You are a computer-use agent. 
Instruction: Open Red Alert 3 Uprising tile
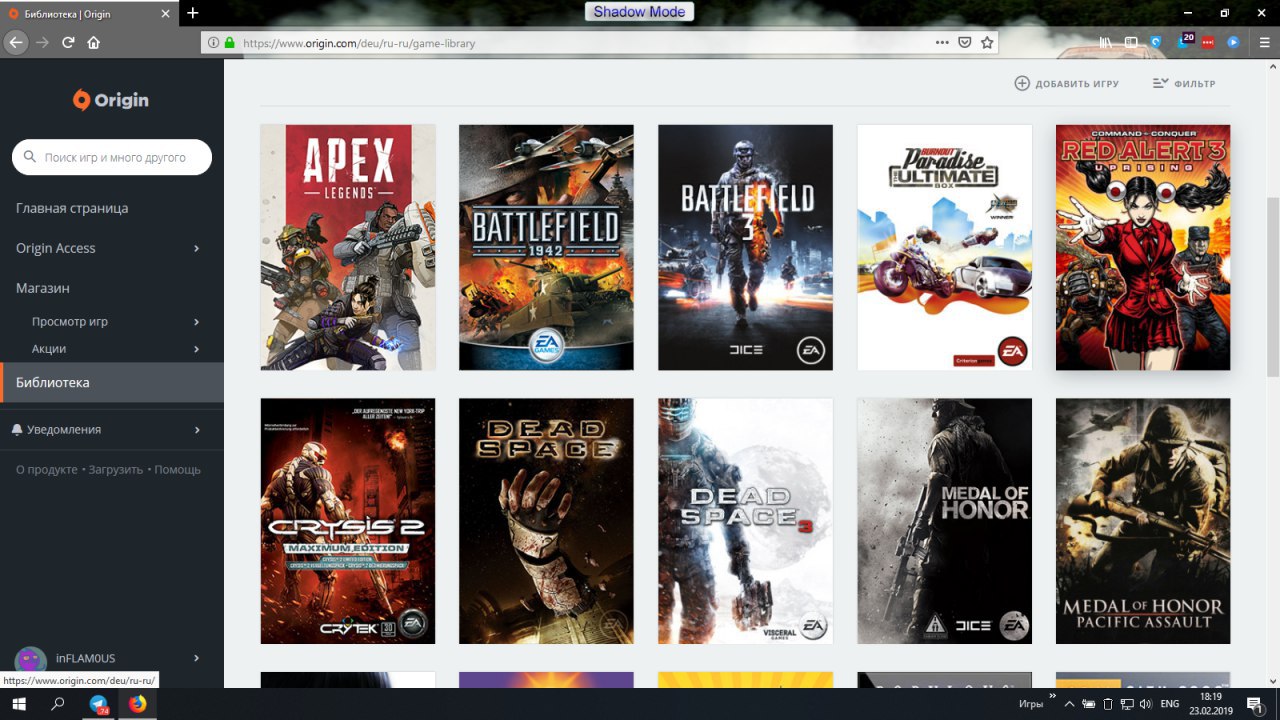(1143, 247)
